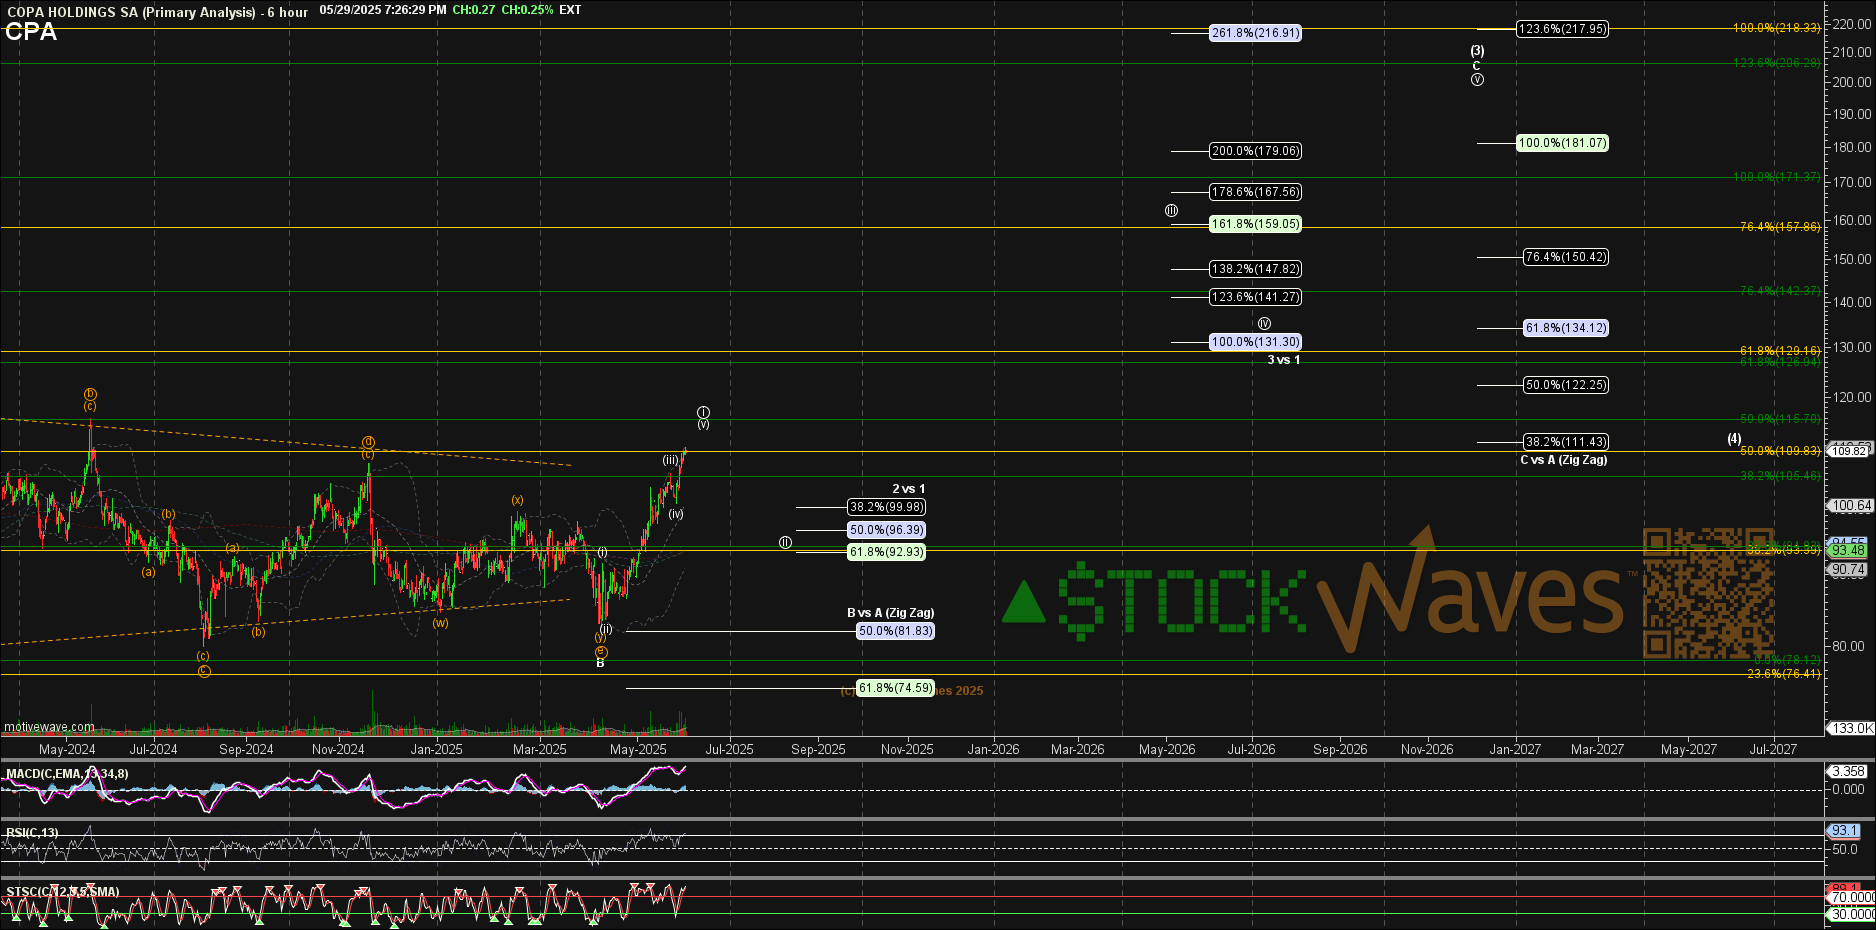This screenshot has width=1876, height=930.
Task: Select the orange 23.6%(76.41) level label
Action: coord(1783,674)
